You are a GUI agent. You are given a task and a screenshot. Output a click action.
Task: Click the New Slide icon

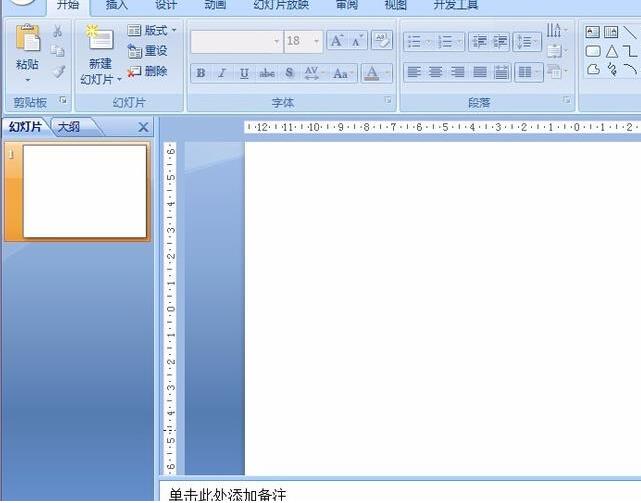(101, 38)
